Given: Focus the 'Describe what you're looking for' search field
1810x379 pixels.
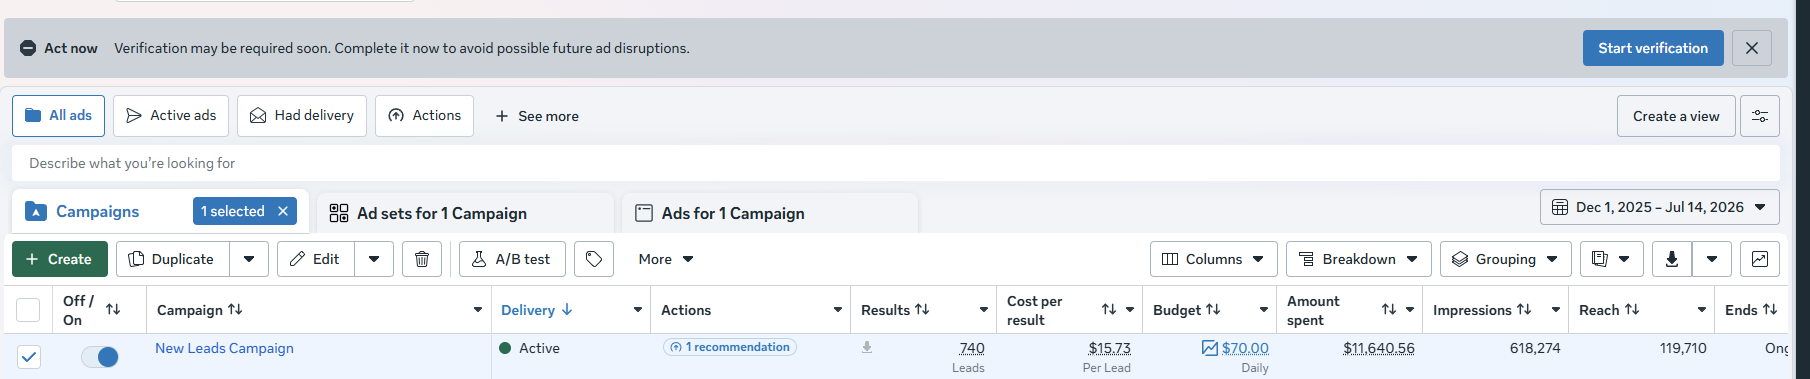Looking at the screenshot, I should tap(895, 163).
